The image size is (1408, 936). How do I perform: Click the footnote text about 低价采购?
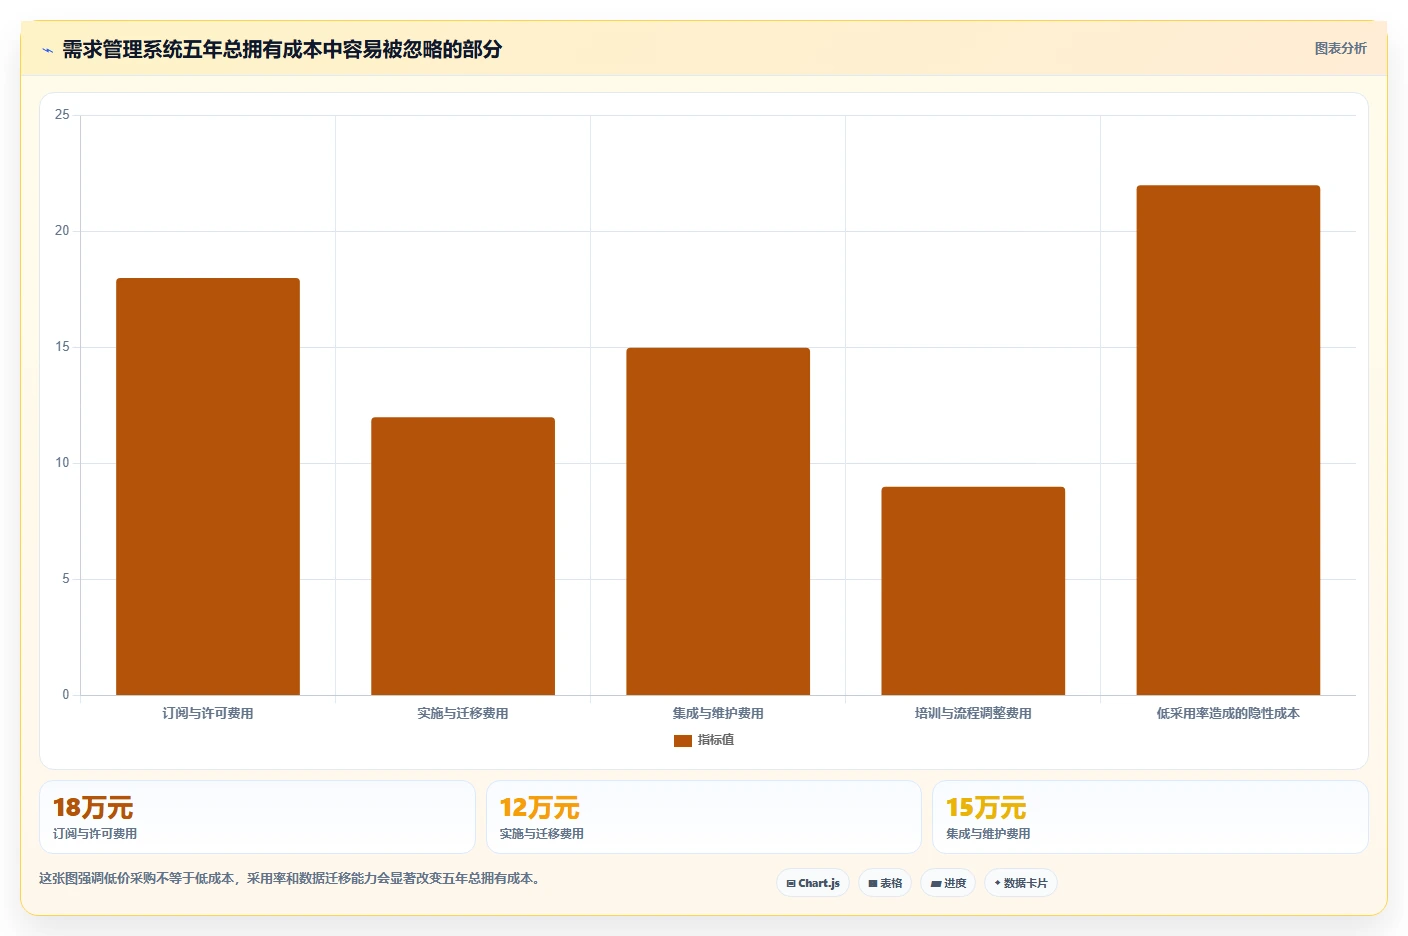point(291,878)
